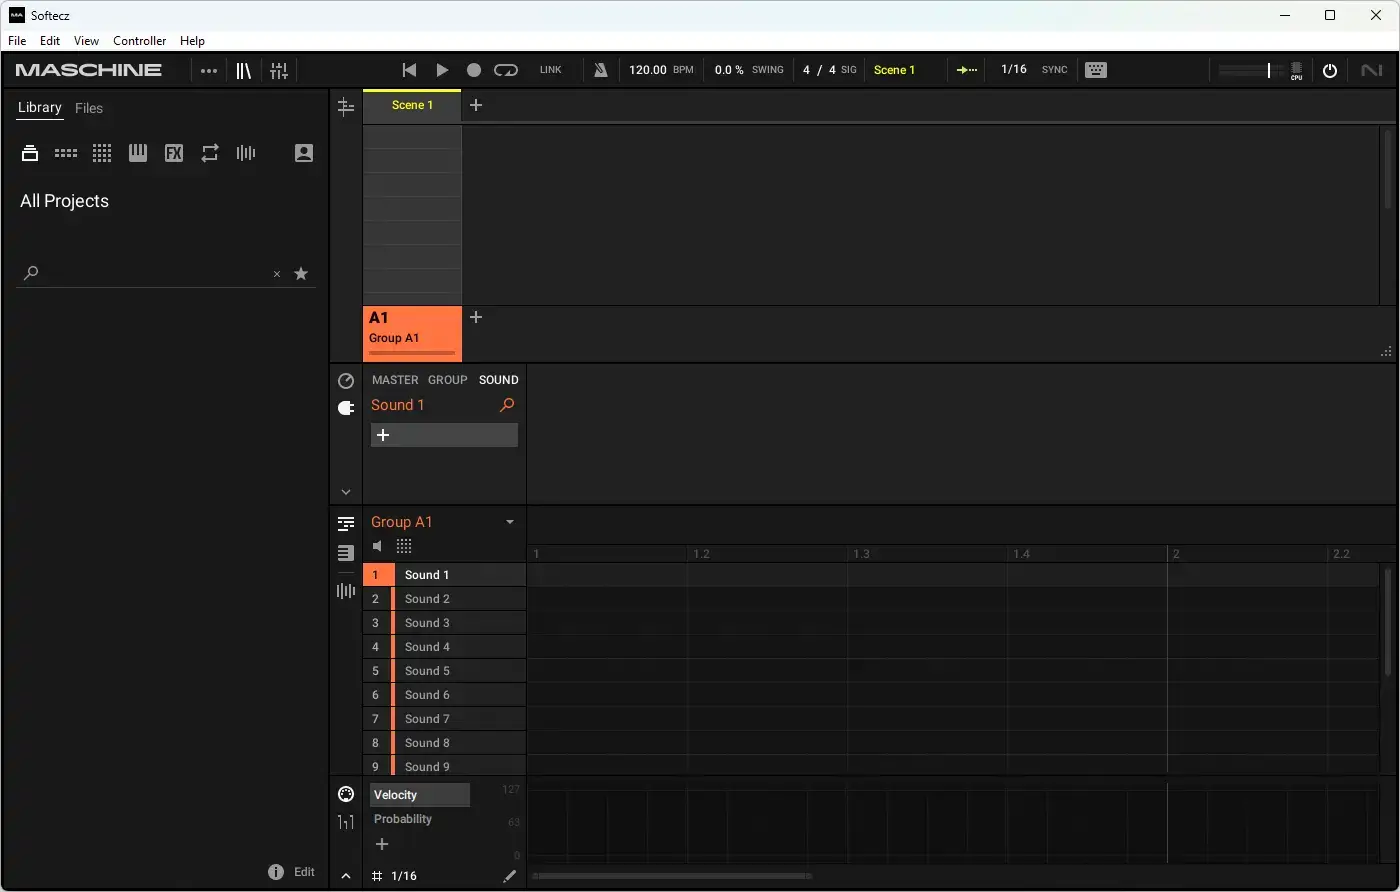Click the audio engine power icon

[x=1330, y=70]
